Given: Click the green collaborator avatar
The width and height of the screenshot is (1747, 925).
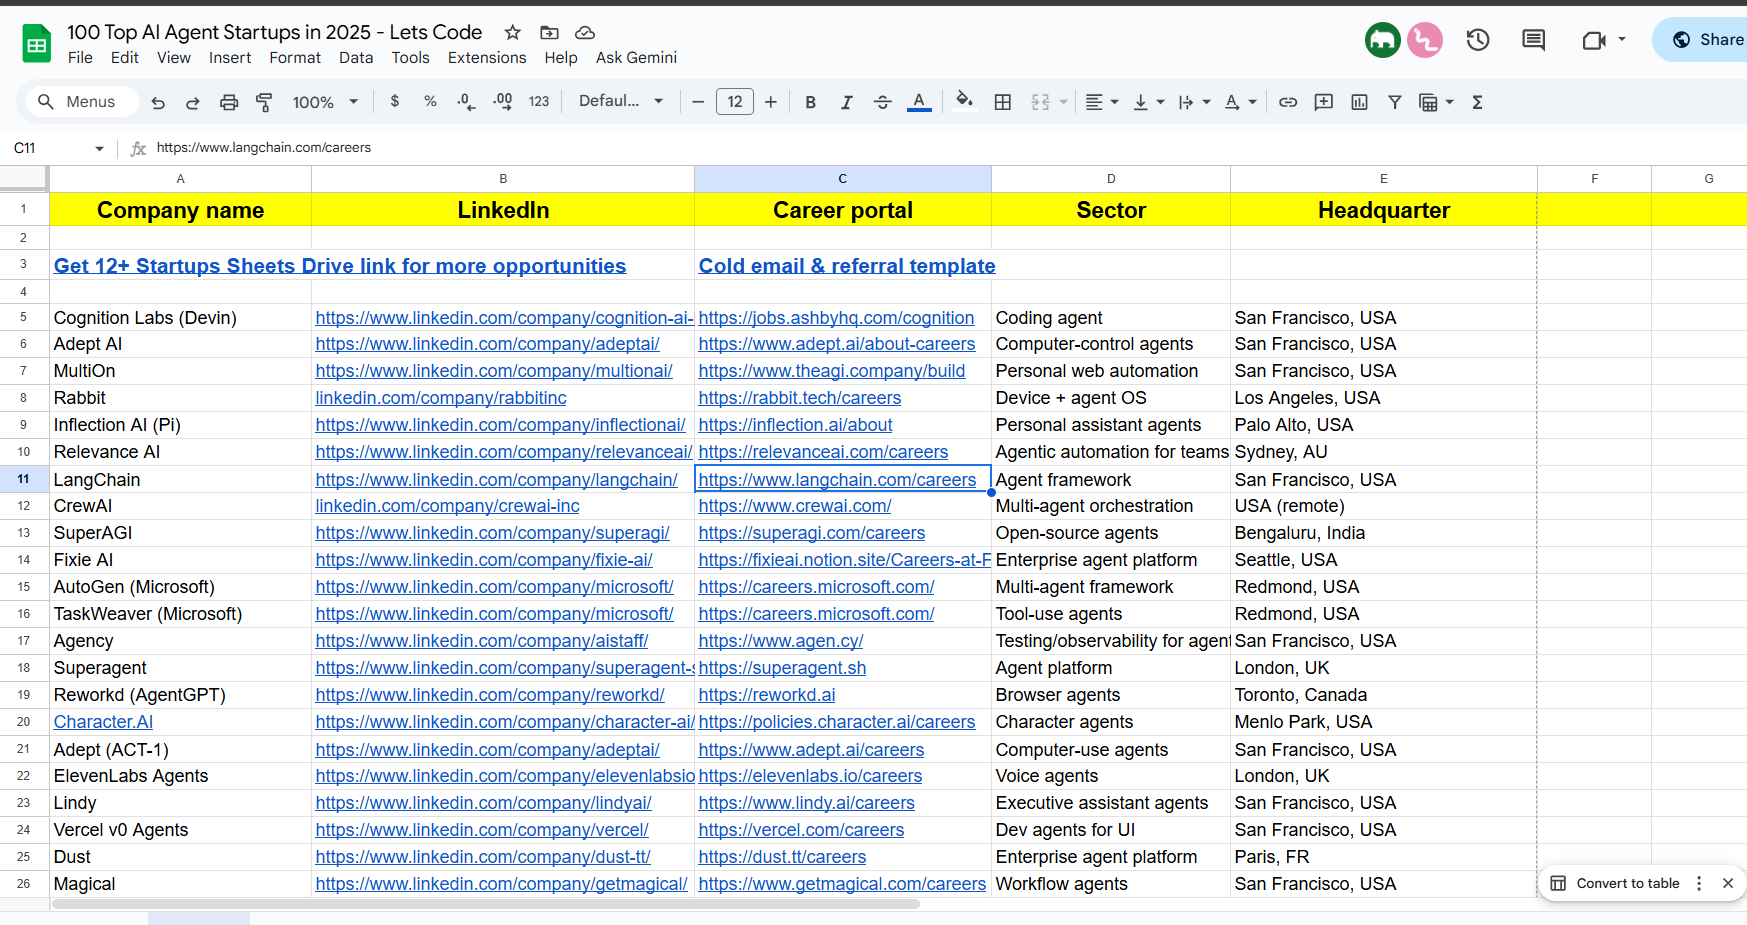Looking at the screenshot, I should pyautogui.click(x=1383, y=40).
